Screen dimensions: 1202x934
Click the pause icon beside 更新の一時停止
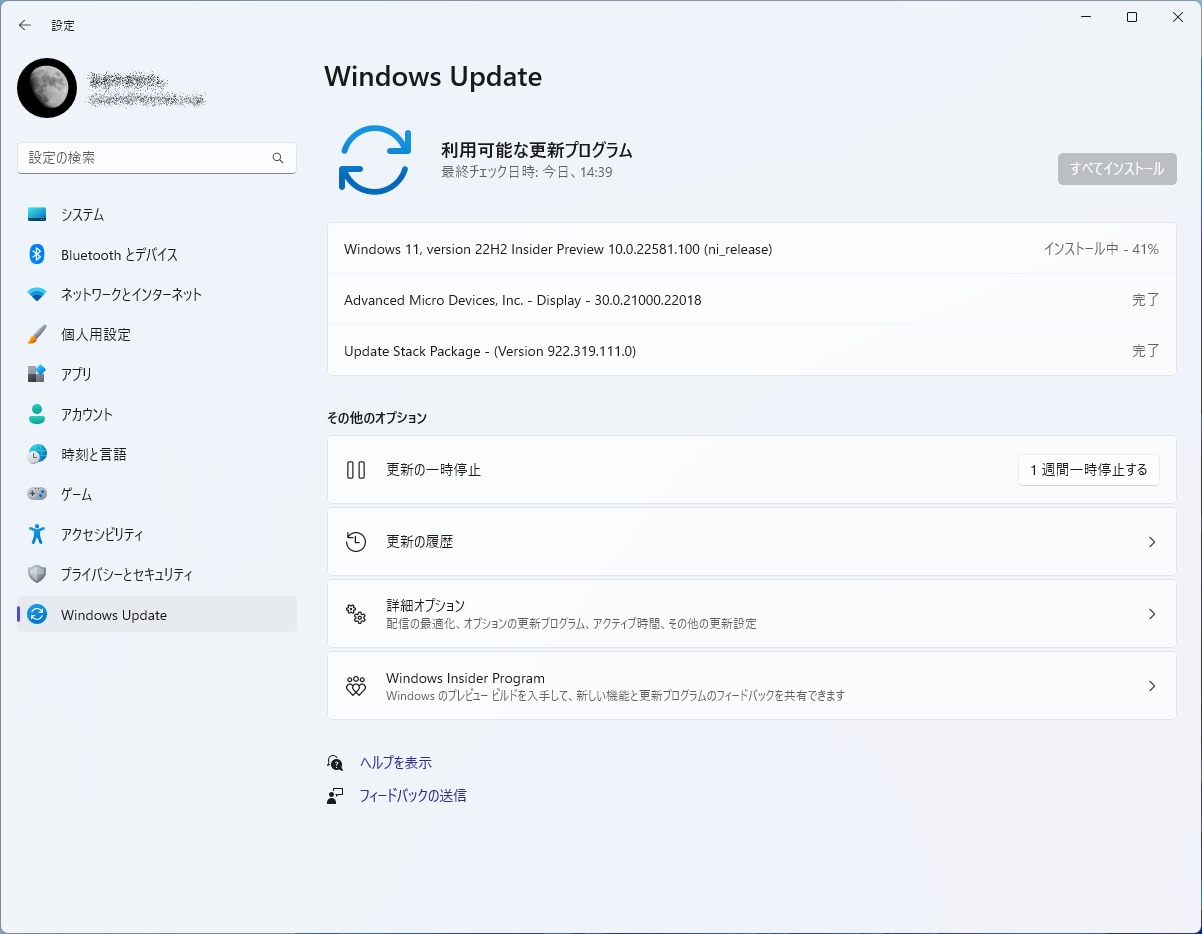click(x=356, y=470)
